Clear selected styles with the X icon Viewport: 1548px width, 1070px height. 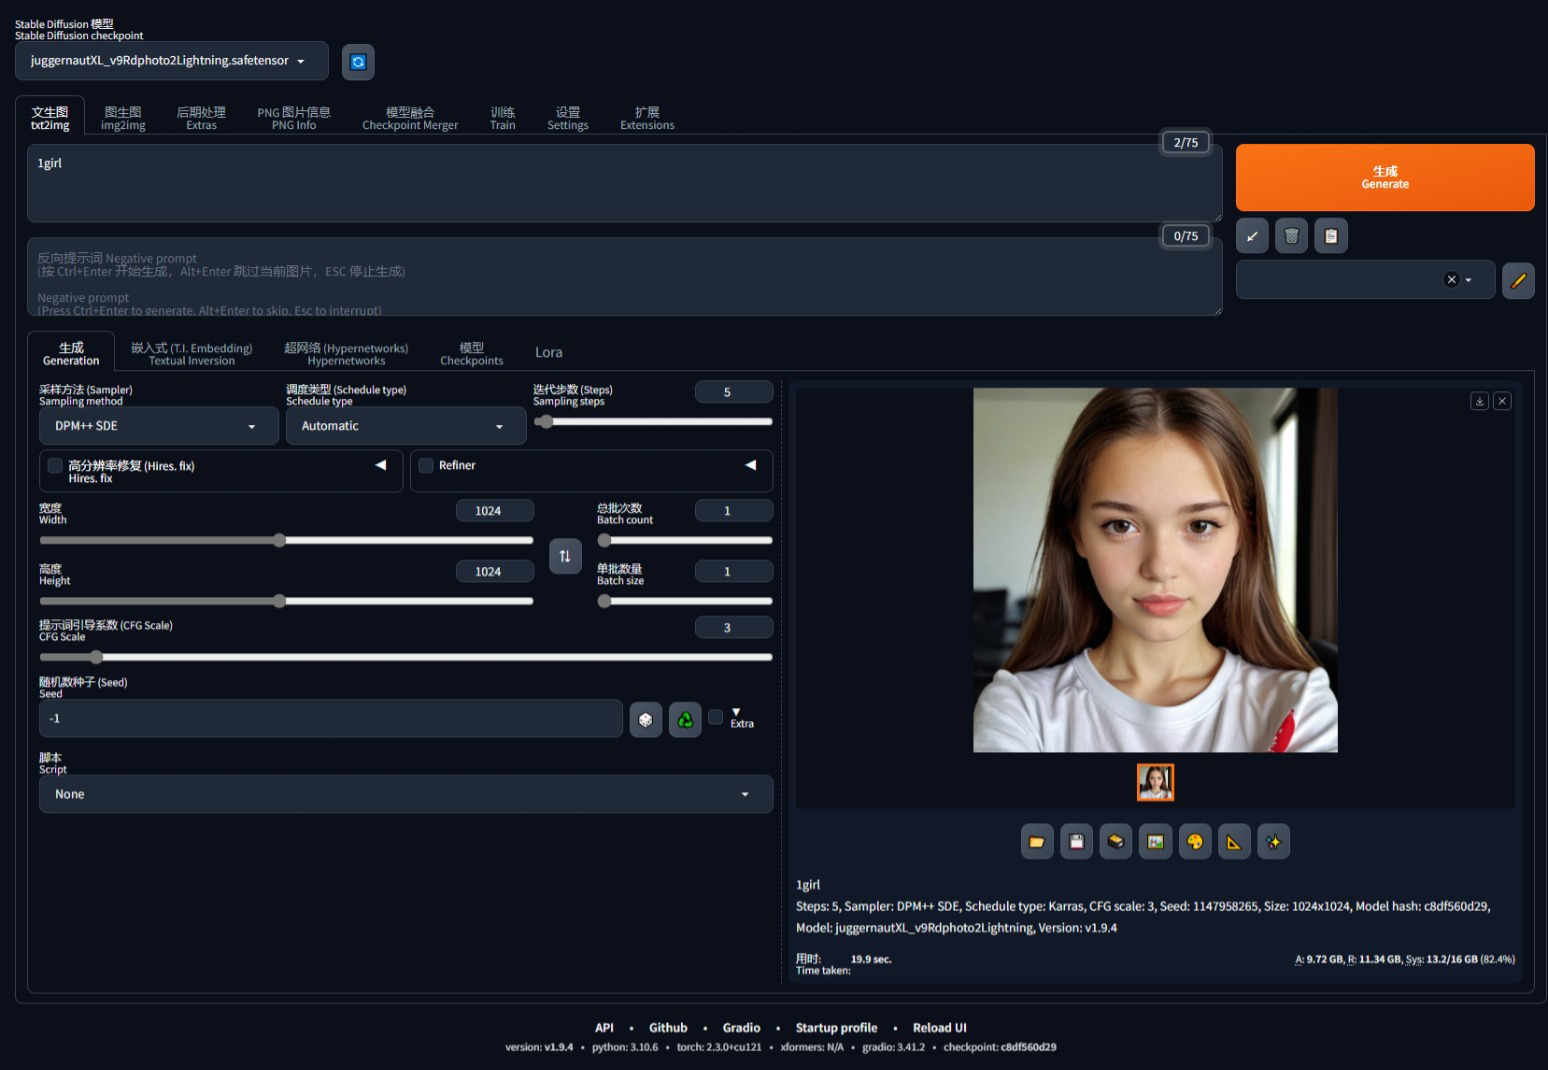(x=1451, y=280)
